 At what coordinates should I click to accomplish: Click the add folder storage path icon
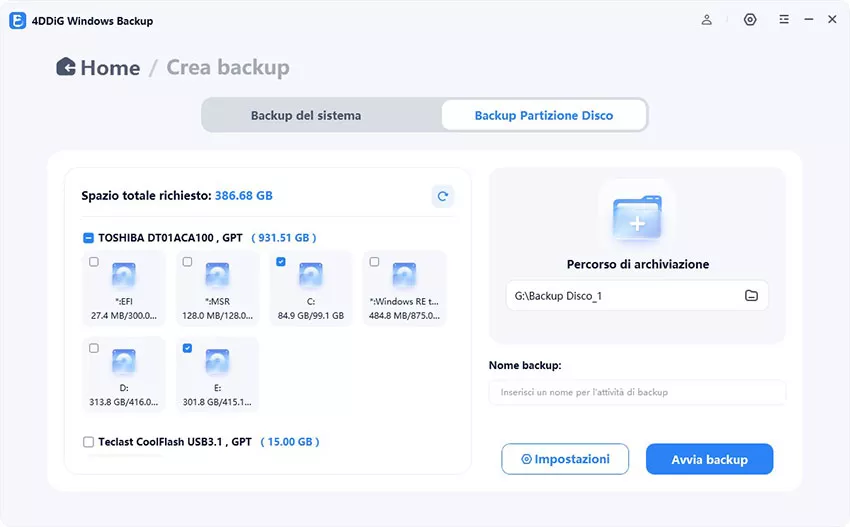point(637,216)
